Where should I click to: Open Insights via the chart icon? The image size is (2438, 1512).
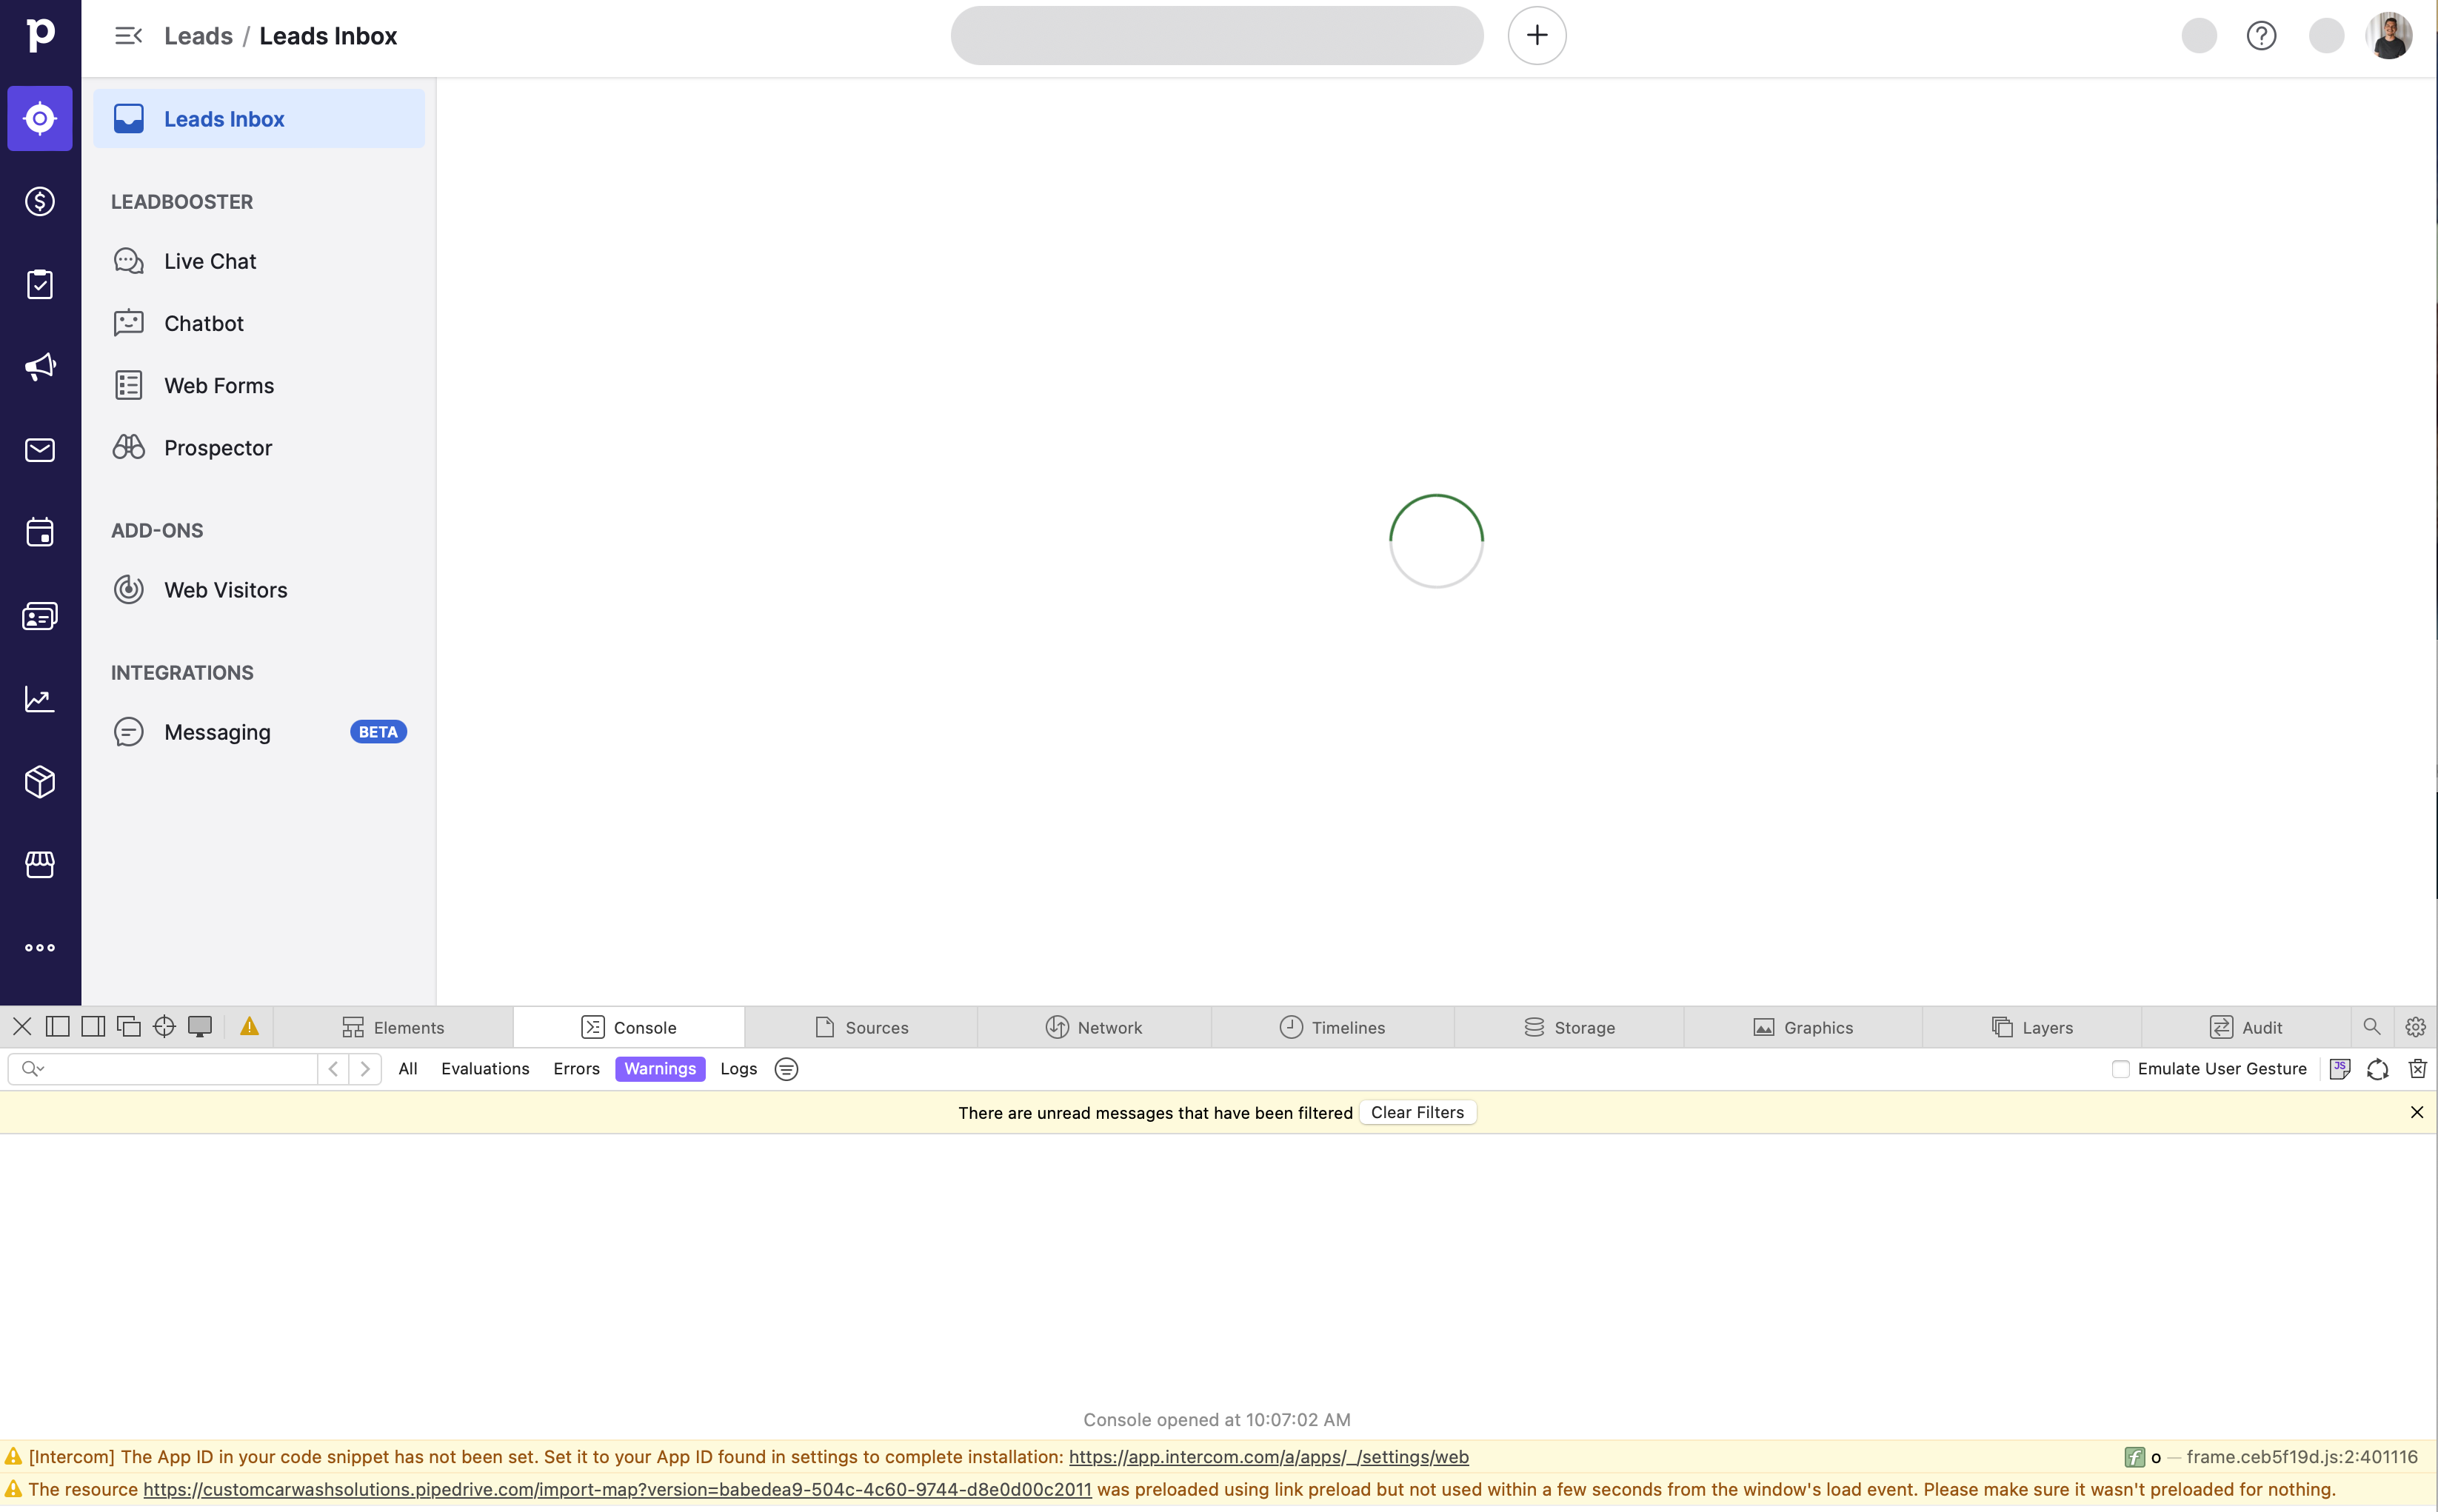click(x=40, y=699)
